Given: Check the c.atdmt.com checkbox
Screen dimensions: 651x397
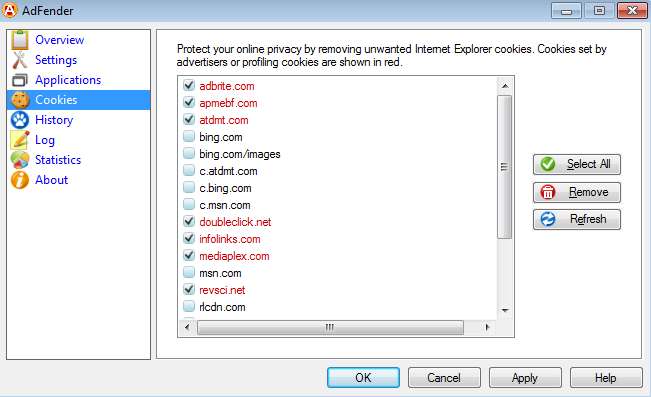Looking at the screenshot, I should tap(189, 171).
